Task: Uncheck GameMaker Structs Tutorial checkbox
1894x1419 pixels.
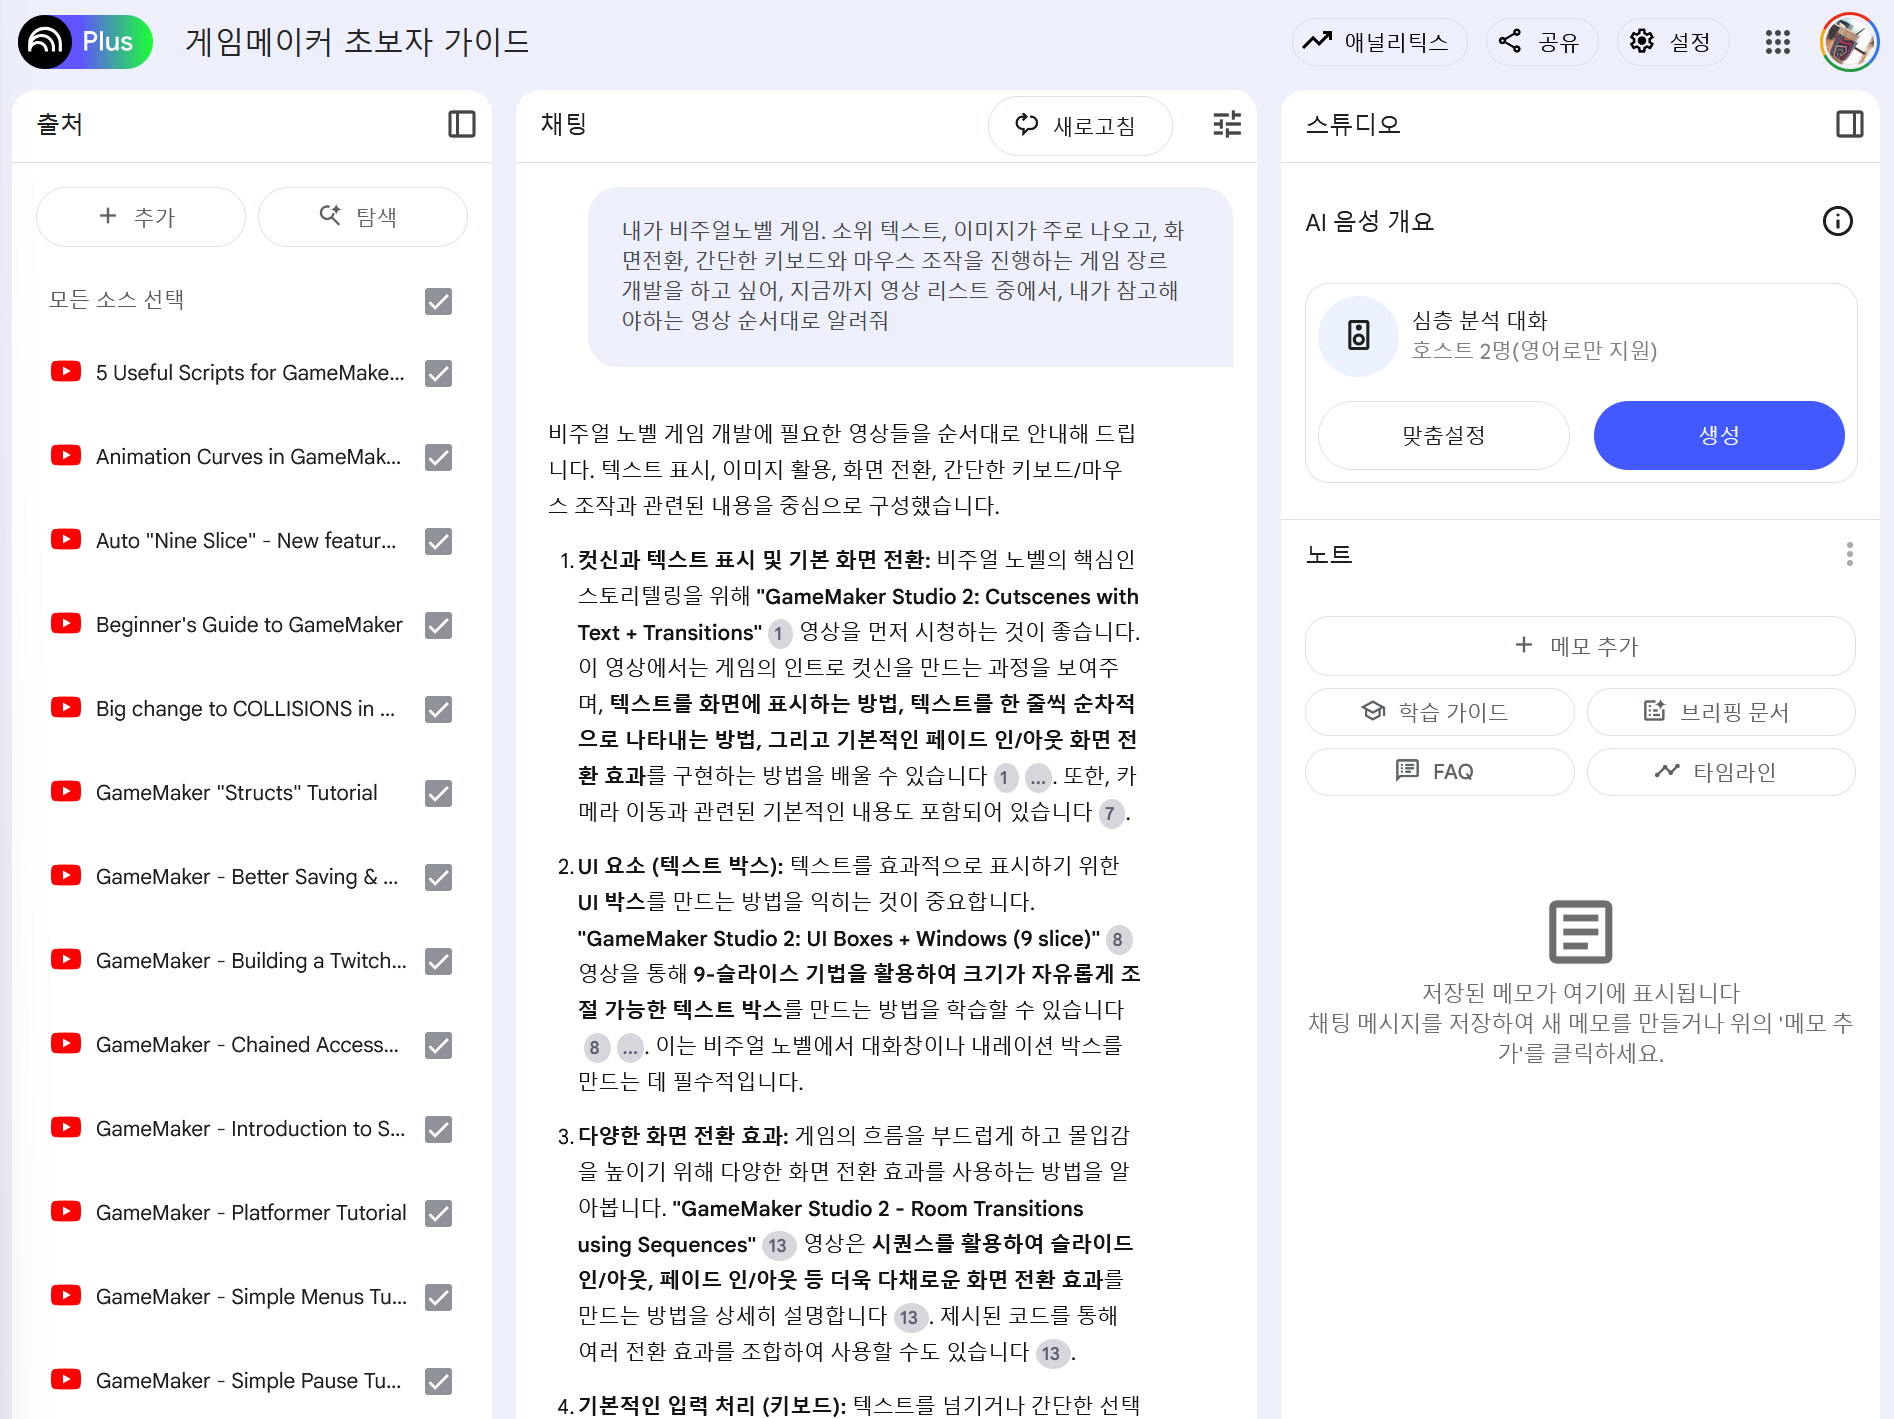Action: [x=438, y=793]
